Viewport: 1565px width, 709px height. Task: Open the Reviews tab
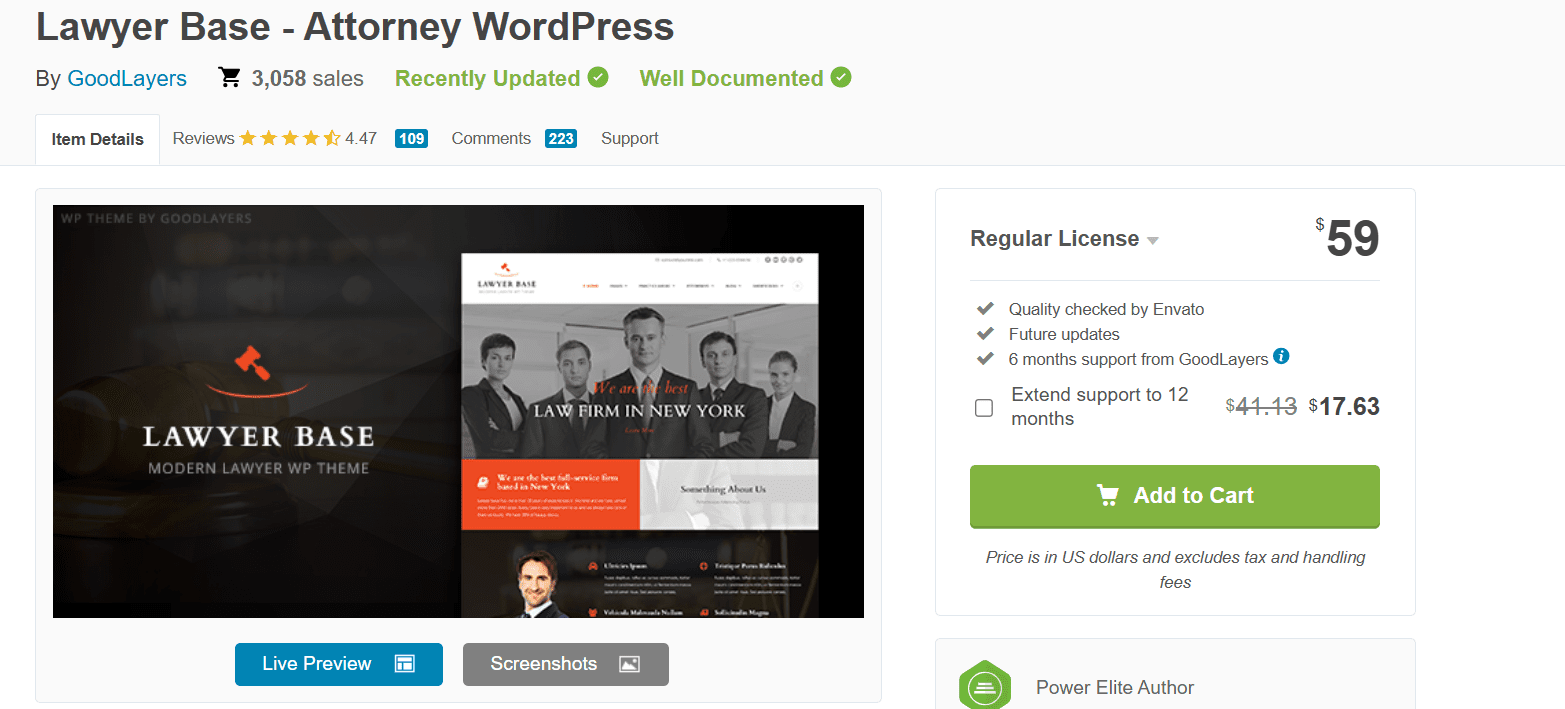300,139
